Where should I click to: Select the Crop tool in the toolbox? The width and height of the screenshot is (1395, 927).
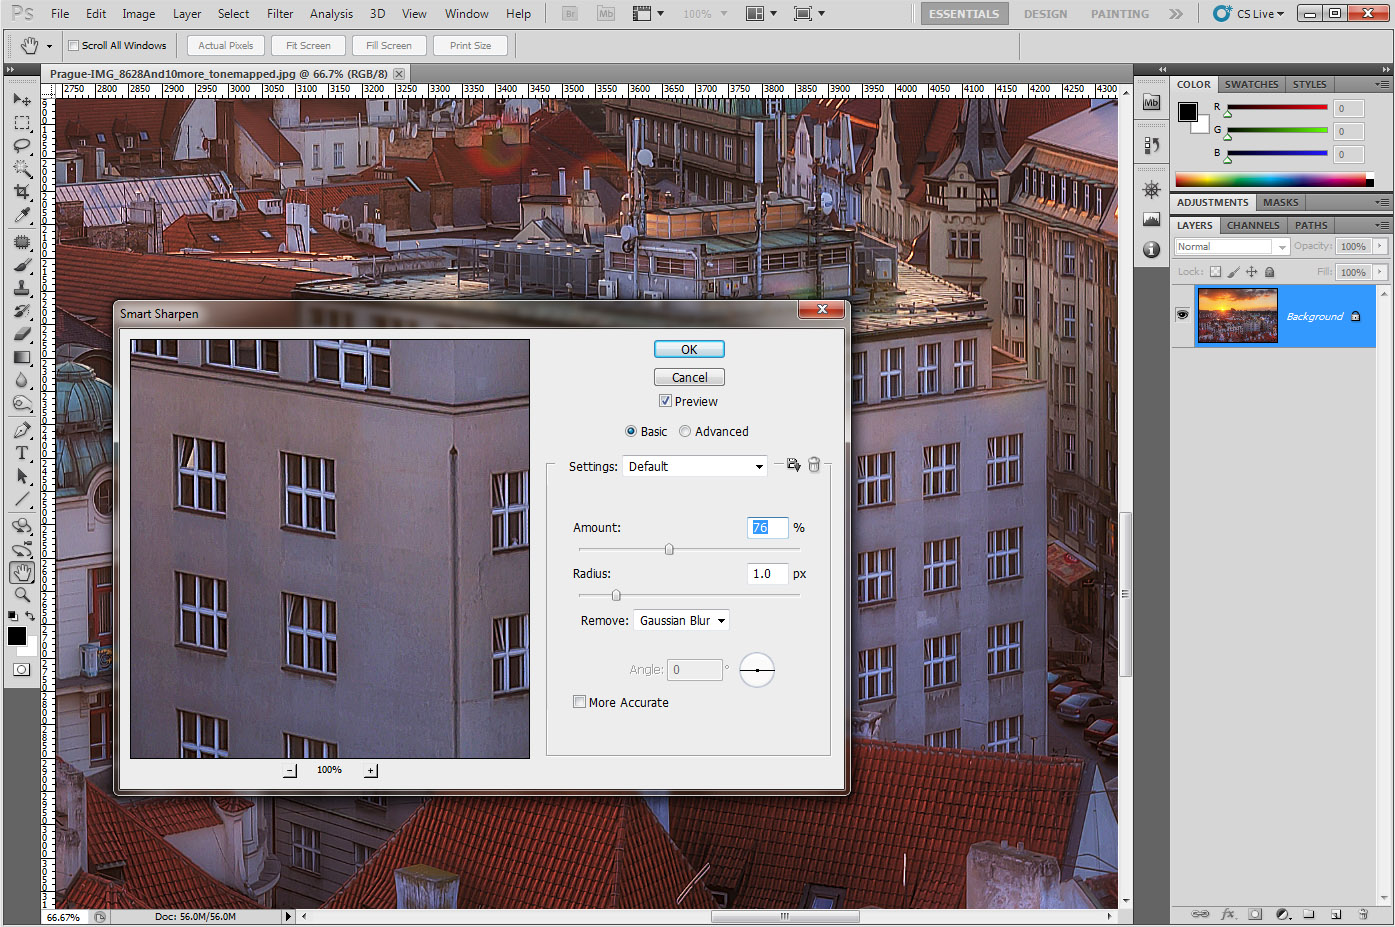pyautogui.click(x=21, y=191)
